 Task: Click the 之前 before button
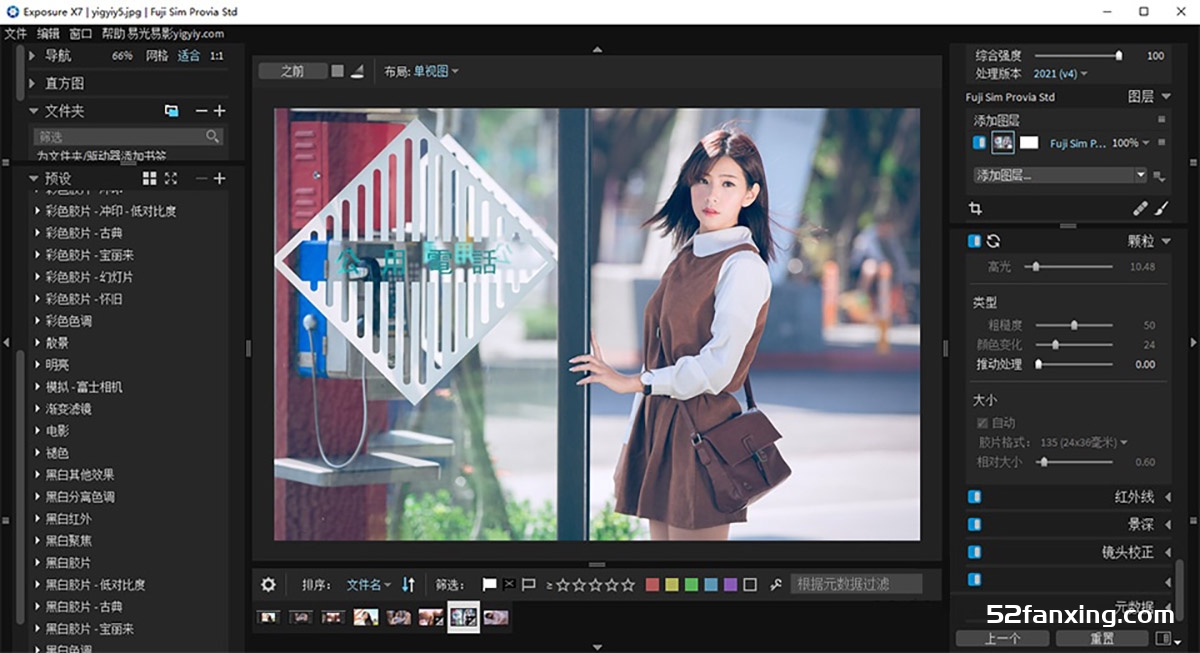[x=293, y=71]
